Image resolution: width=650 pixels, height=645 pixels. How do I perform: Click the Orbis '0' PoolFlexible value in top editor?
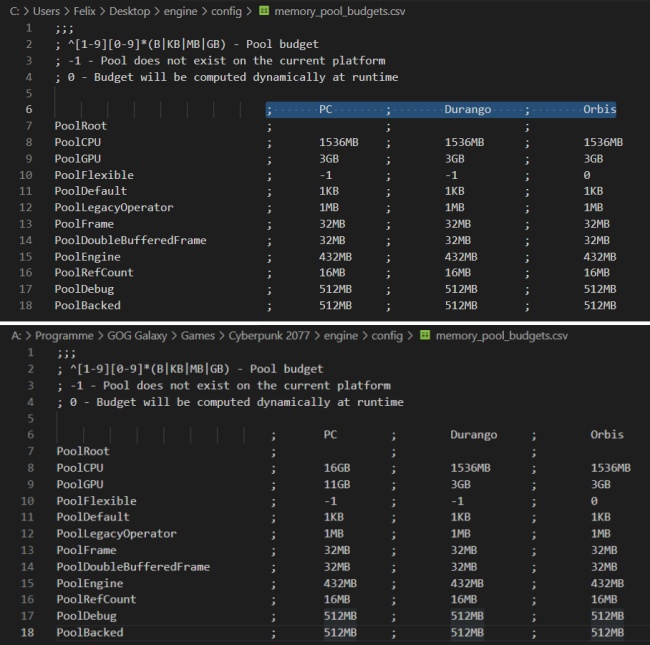(587, 175)
